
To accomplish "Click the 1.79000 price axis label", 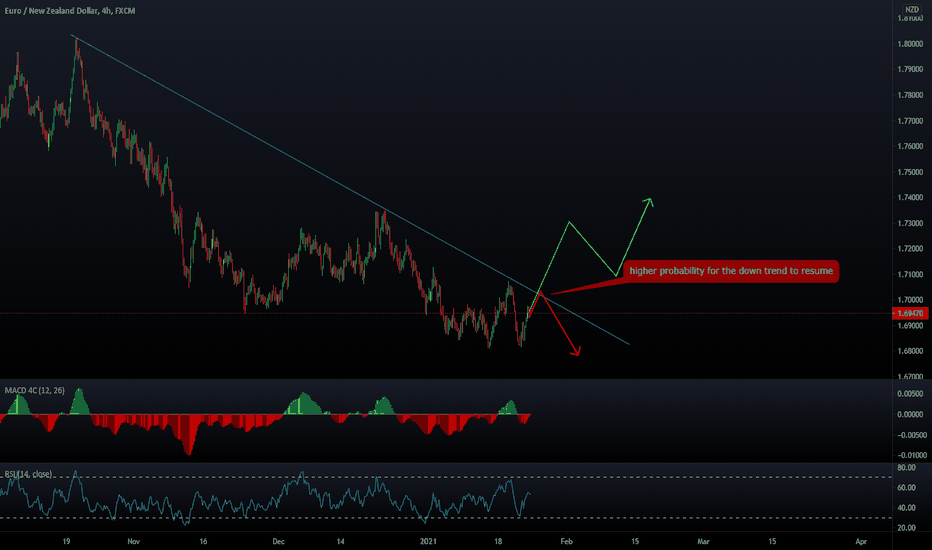I will click(x=910, y=70).
